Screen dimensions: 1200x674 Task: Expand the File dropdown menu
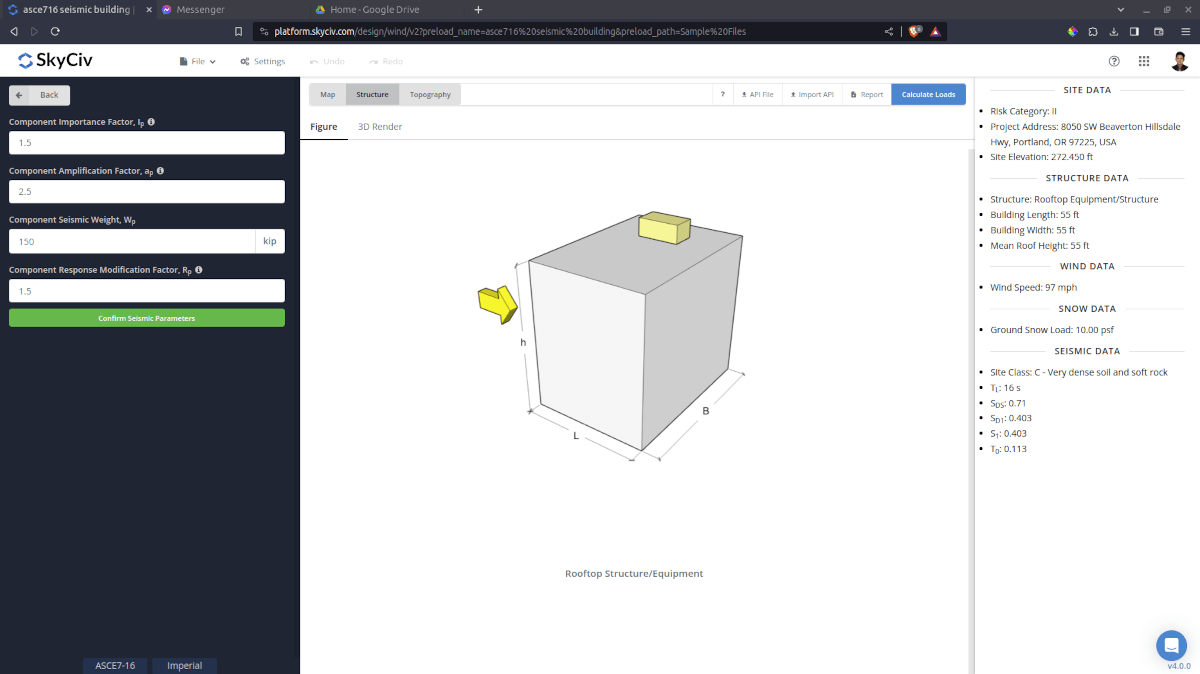point(198,62)
